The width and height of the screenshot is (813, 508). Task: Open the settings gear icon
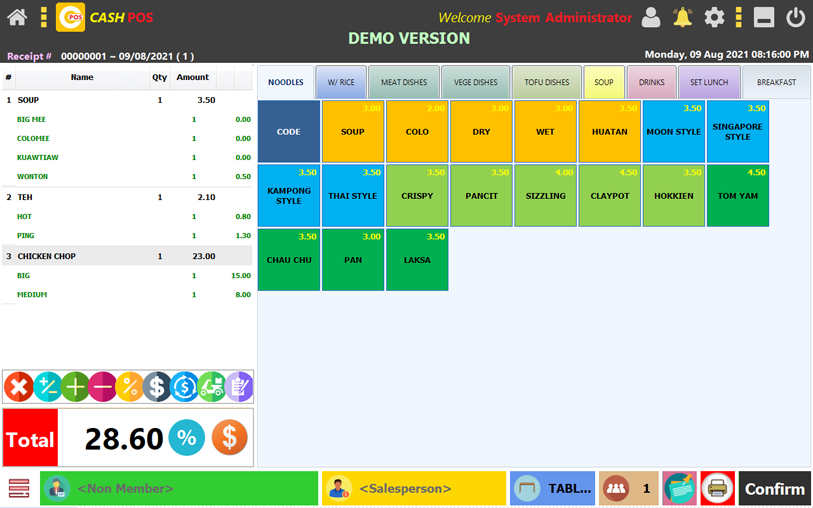714,17
